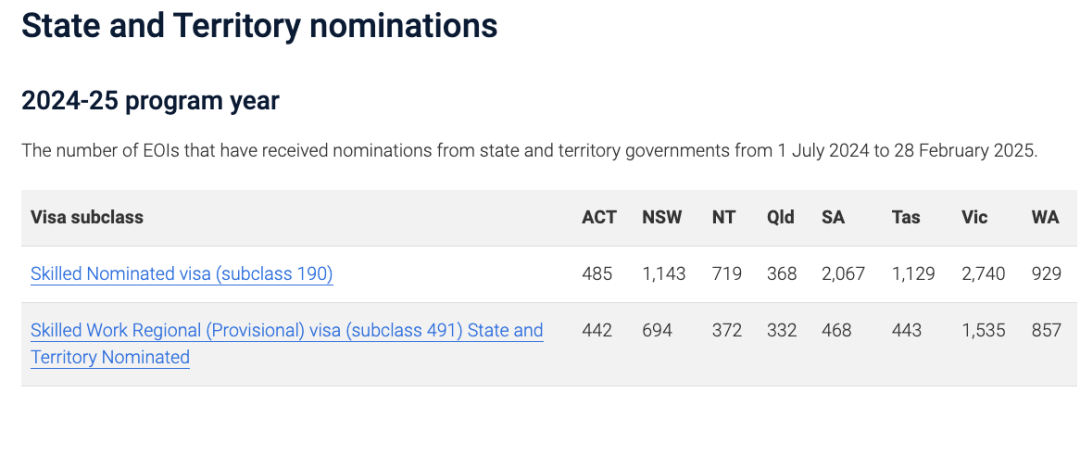Open the Skilled Nominated visa subclass 190 link
The width and height of the screenshot is (1080, 469).
click(x=181, y=273)
